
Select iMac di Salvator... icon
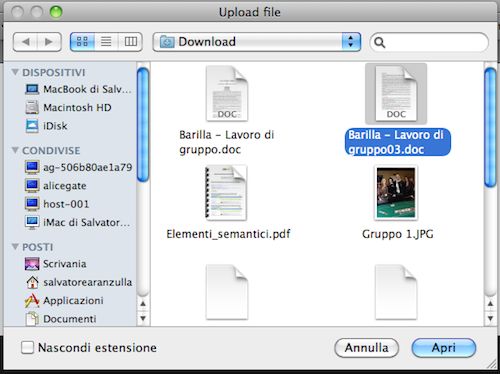coord(32,222)
